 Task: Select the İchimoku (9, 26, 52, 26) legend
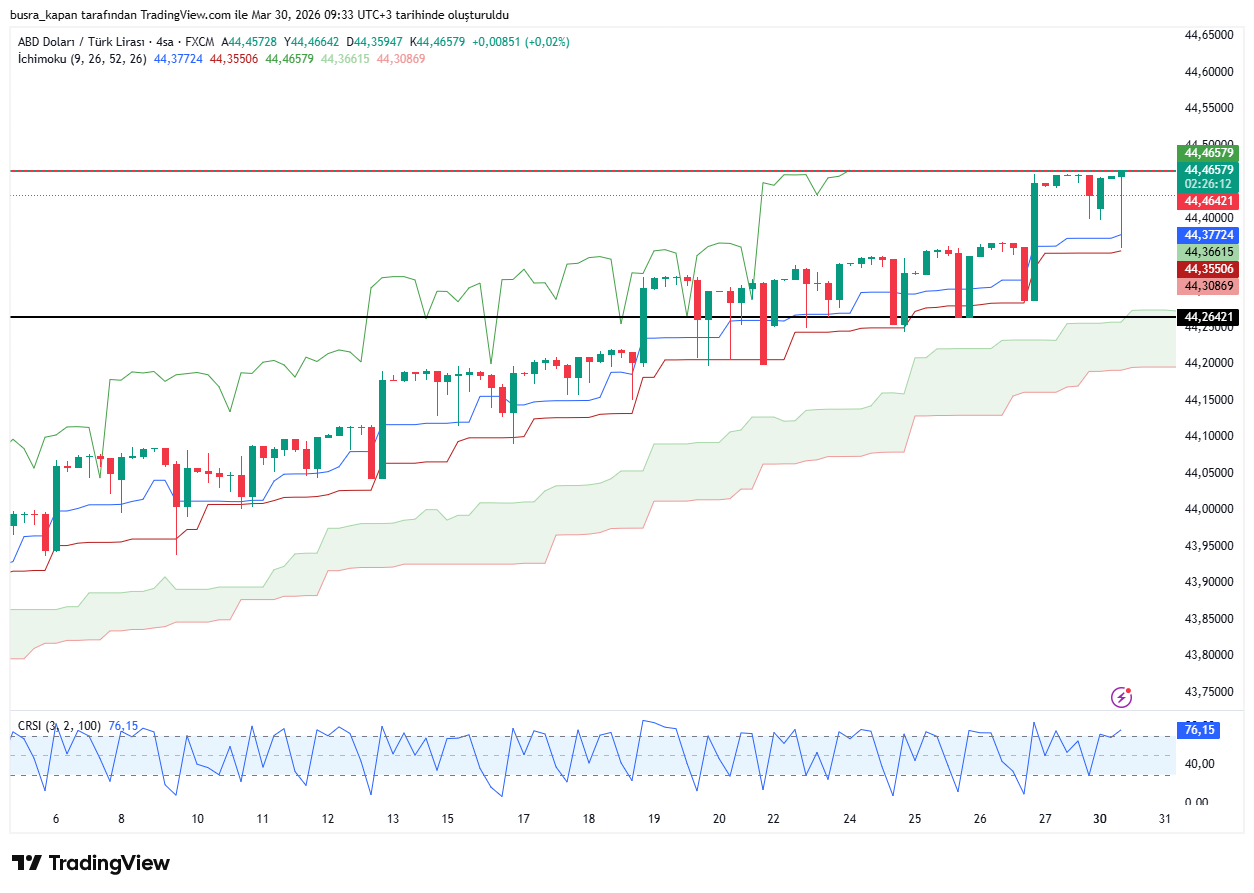[x=82, y=59]
